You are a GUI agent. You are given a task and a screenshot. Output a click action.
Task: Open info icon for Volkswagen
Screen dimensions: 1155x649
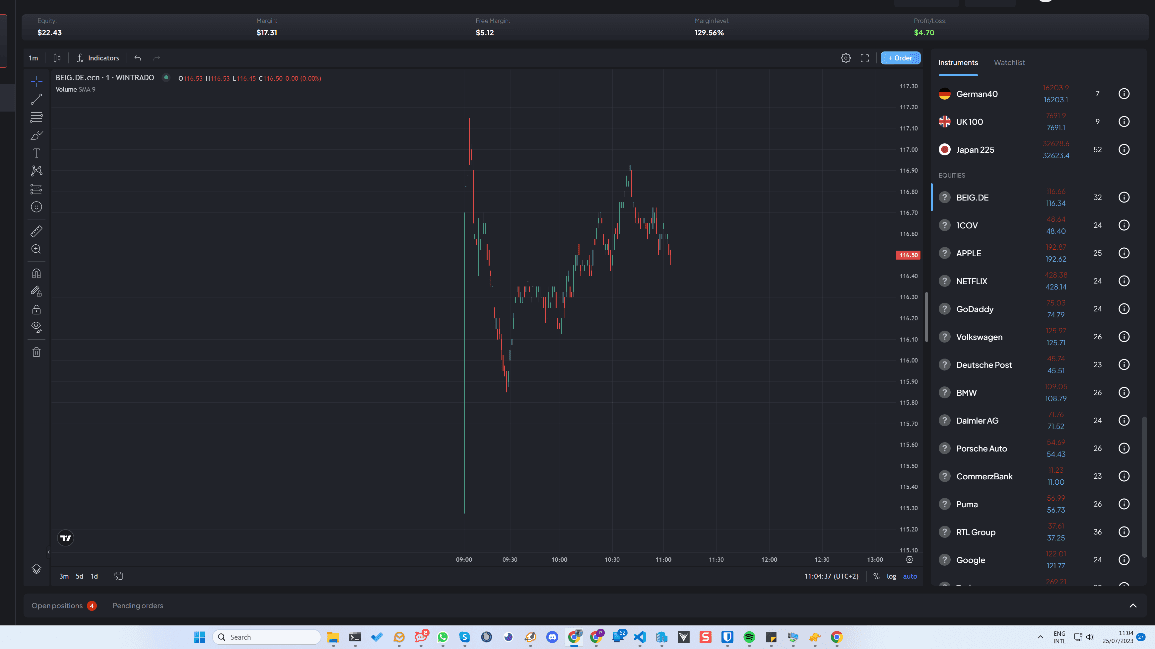(1124, 337)
